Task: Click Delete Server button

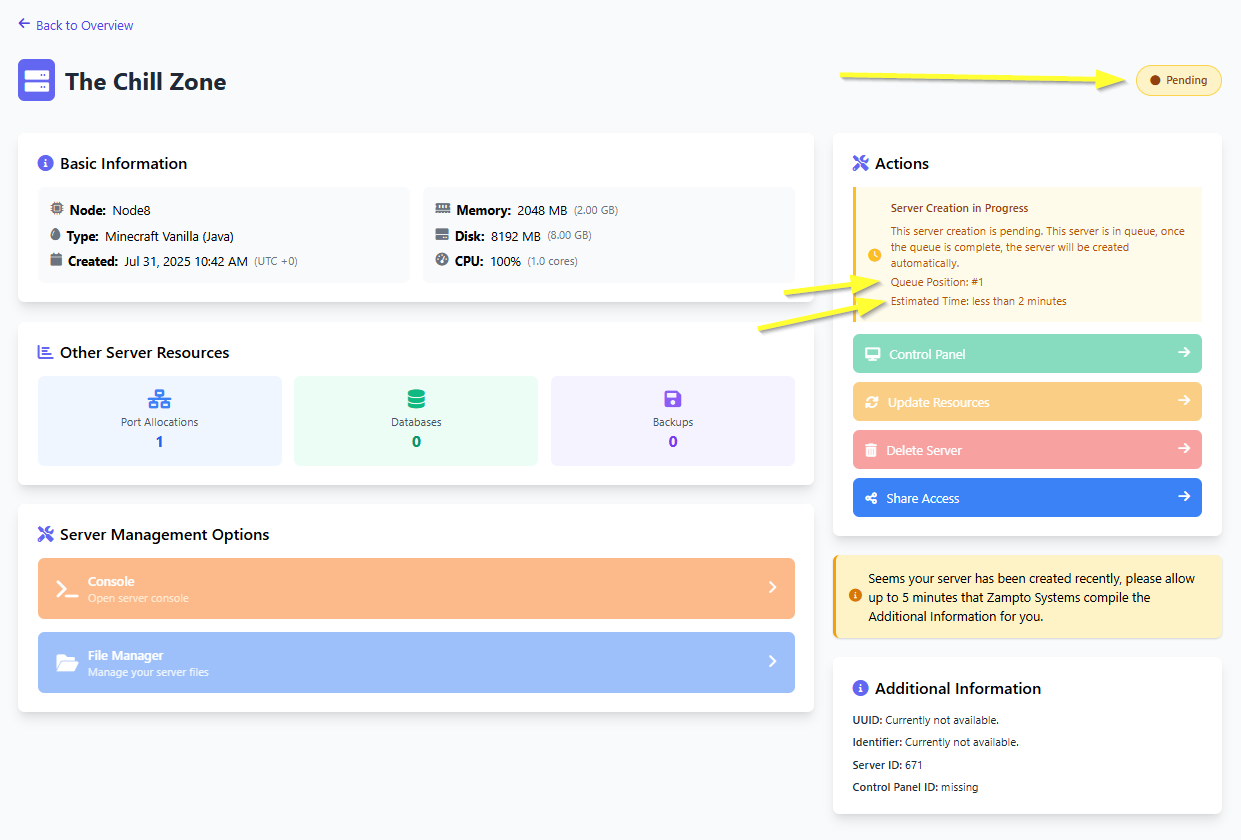Action: [1027, 450]
